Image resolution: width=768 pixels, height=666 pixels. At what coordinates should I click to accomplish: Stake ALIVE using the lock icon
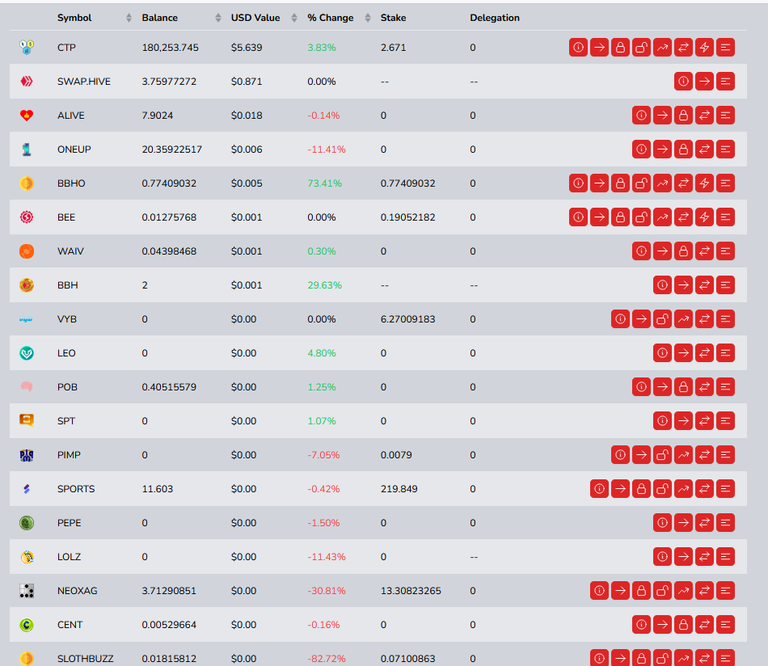pyautogui.click(x=683, y=116)
